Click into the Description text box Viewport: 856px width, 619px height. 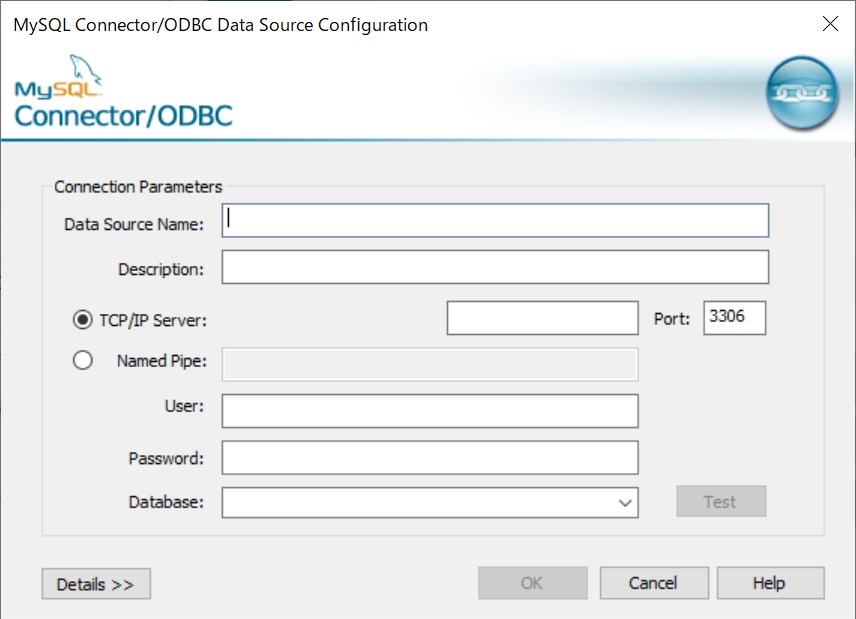click(x=495, y=267)
